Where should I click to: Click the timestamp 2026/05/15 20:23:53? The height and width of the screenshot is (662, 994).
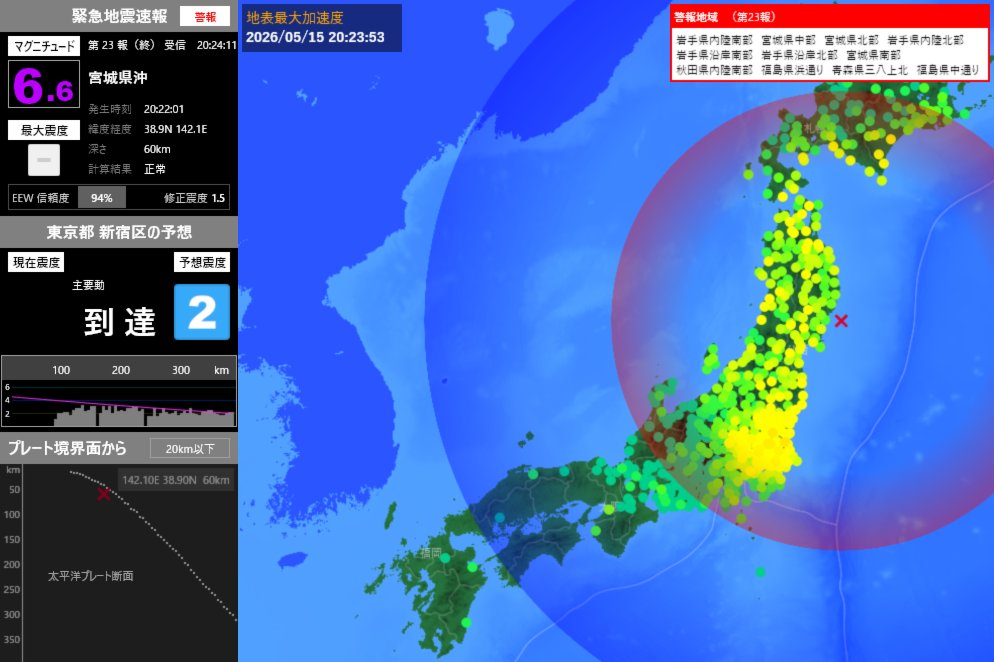pyautogui.click(x=315, y=37)
